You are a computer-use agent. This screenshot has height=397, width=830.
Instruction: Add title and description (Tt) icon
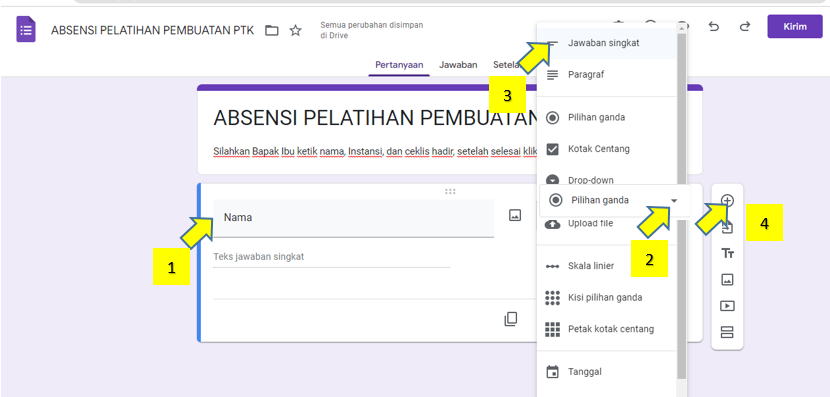point(727,254)
